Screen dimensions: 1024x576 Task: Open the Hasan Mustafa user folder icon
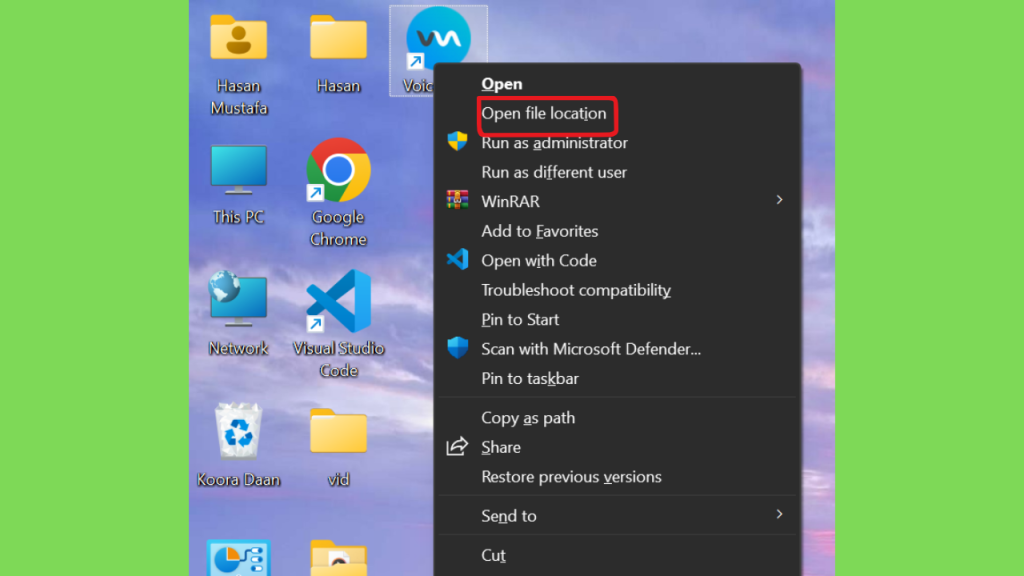238,39
